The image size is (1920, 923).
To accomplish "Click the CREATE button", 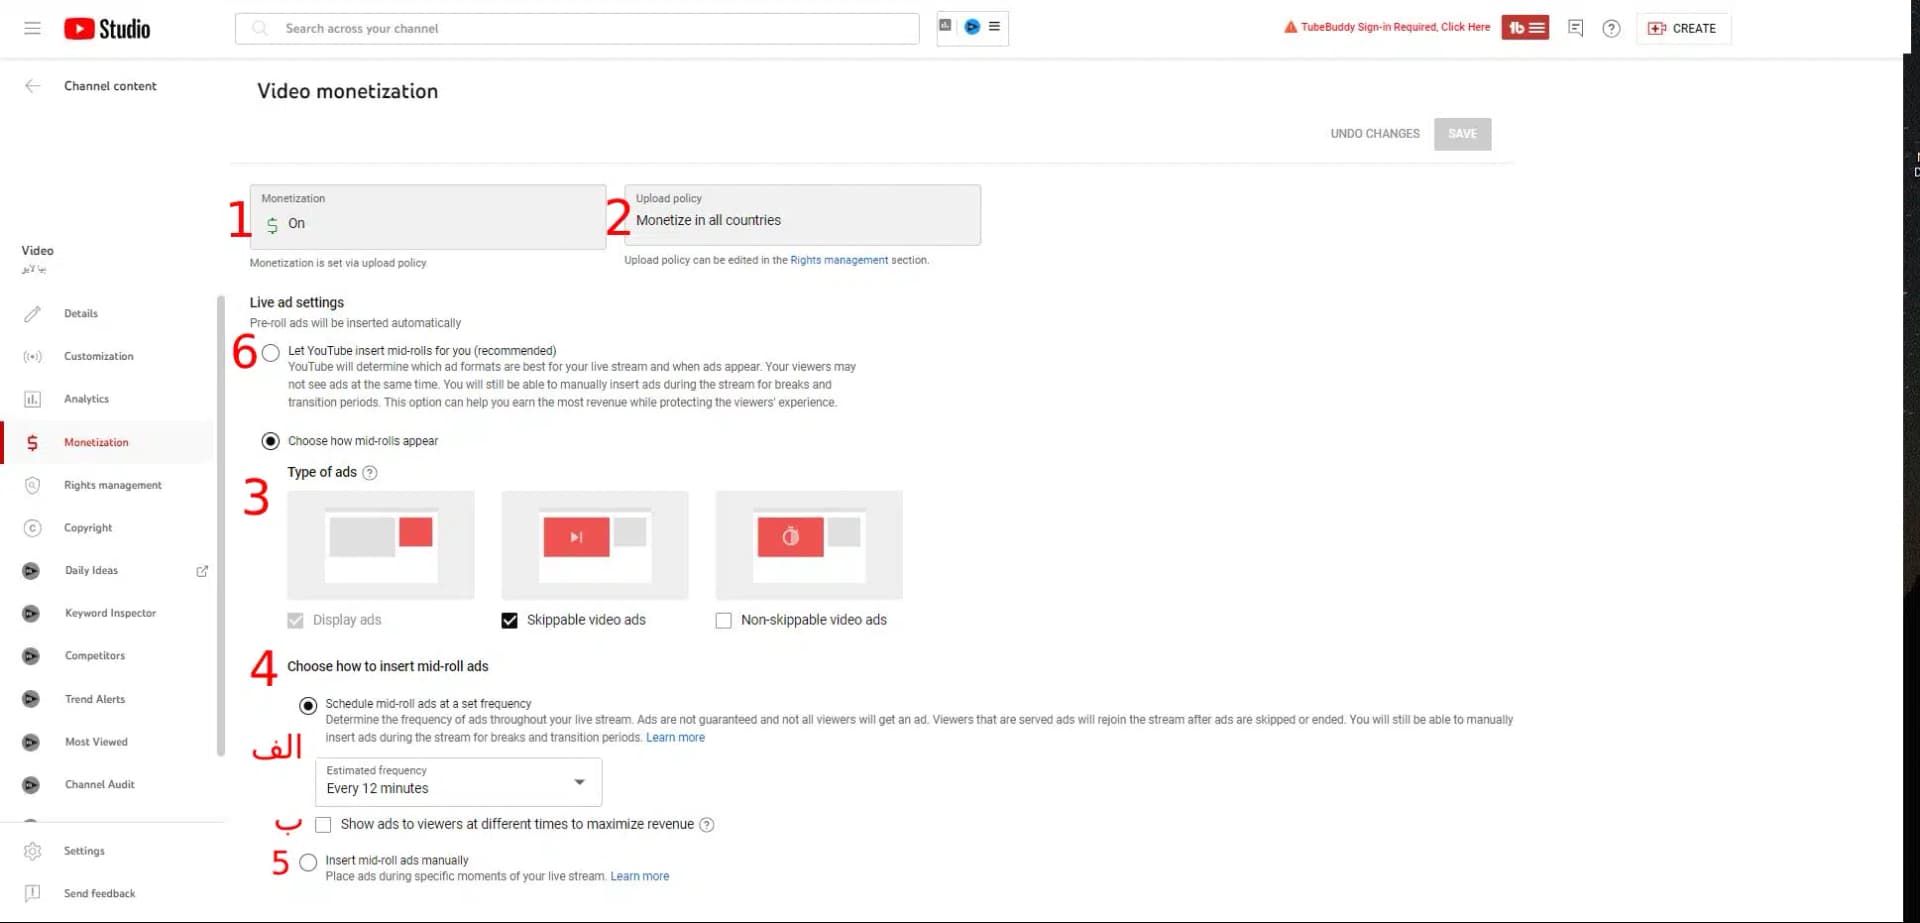I will [1684, 28].
